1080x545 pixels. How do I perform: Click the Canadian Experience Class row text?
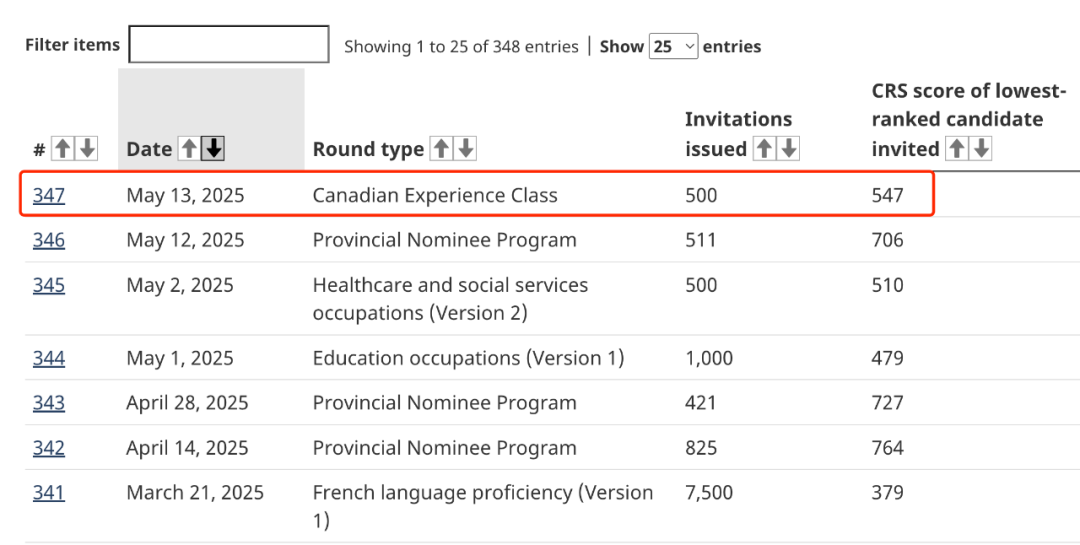(435, 195)
